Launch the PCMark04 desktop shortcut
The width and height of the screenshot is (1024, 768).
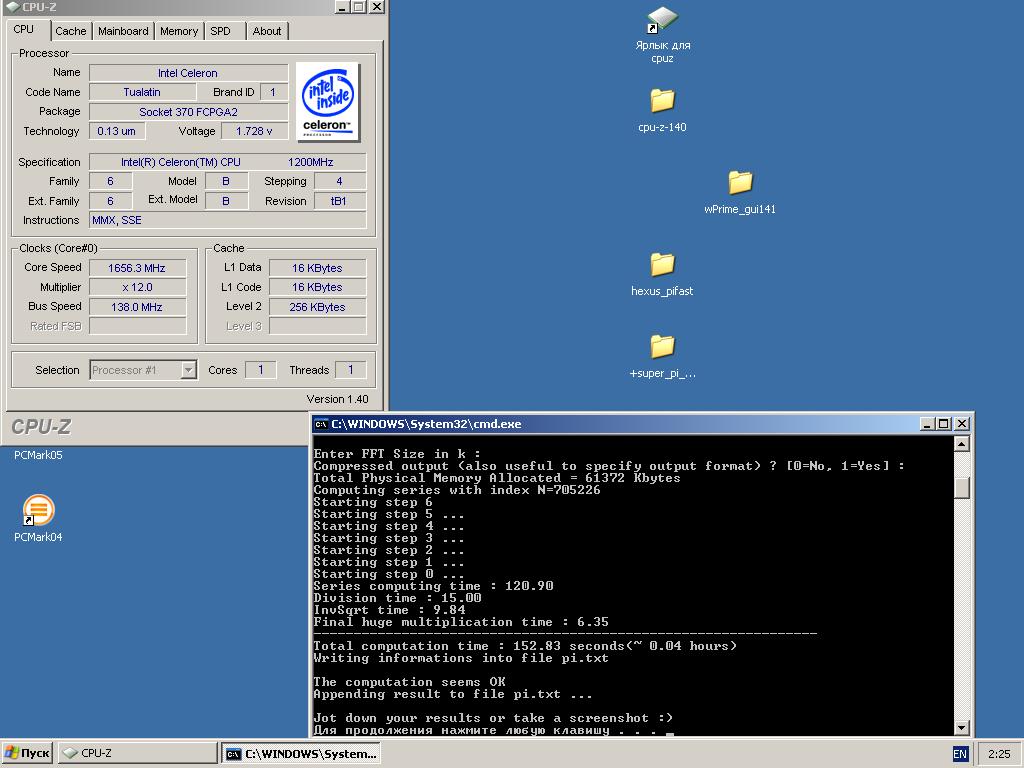tap(39, 519)
